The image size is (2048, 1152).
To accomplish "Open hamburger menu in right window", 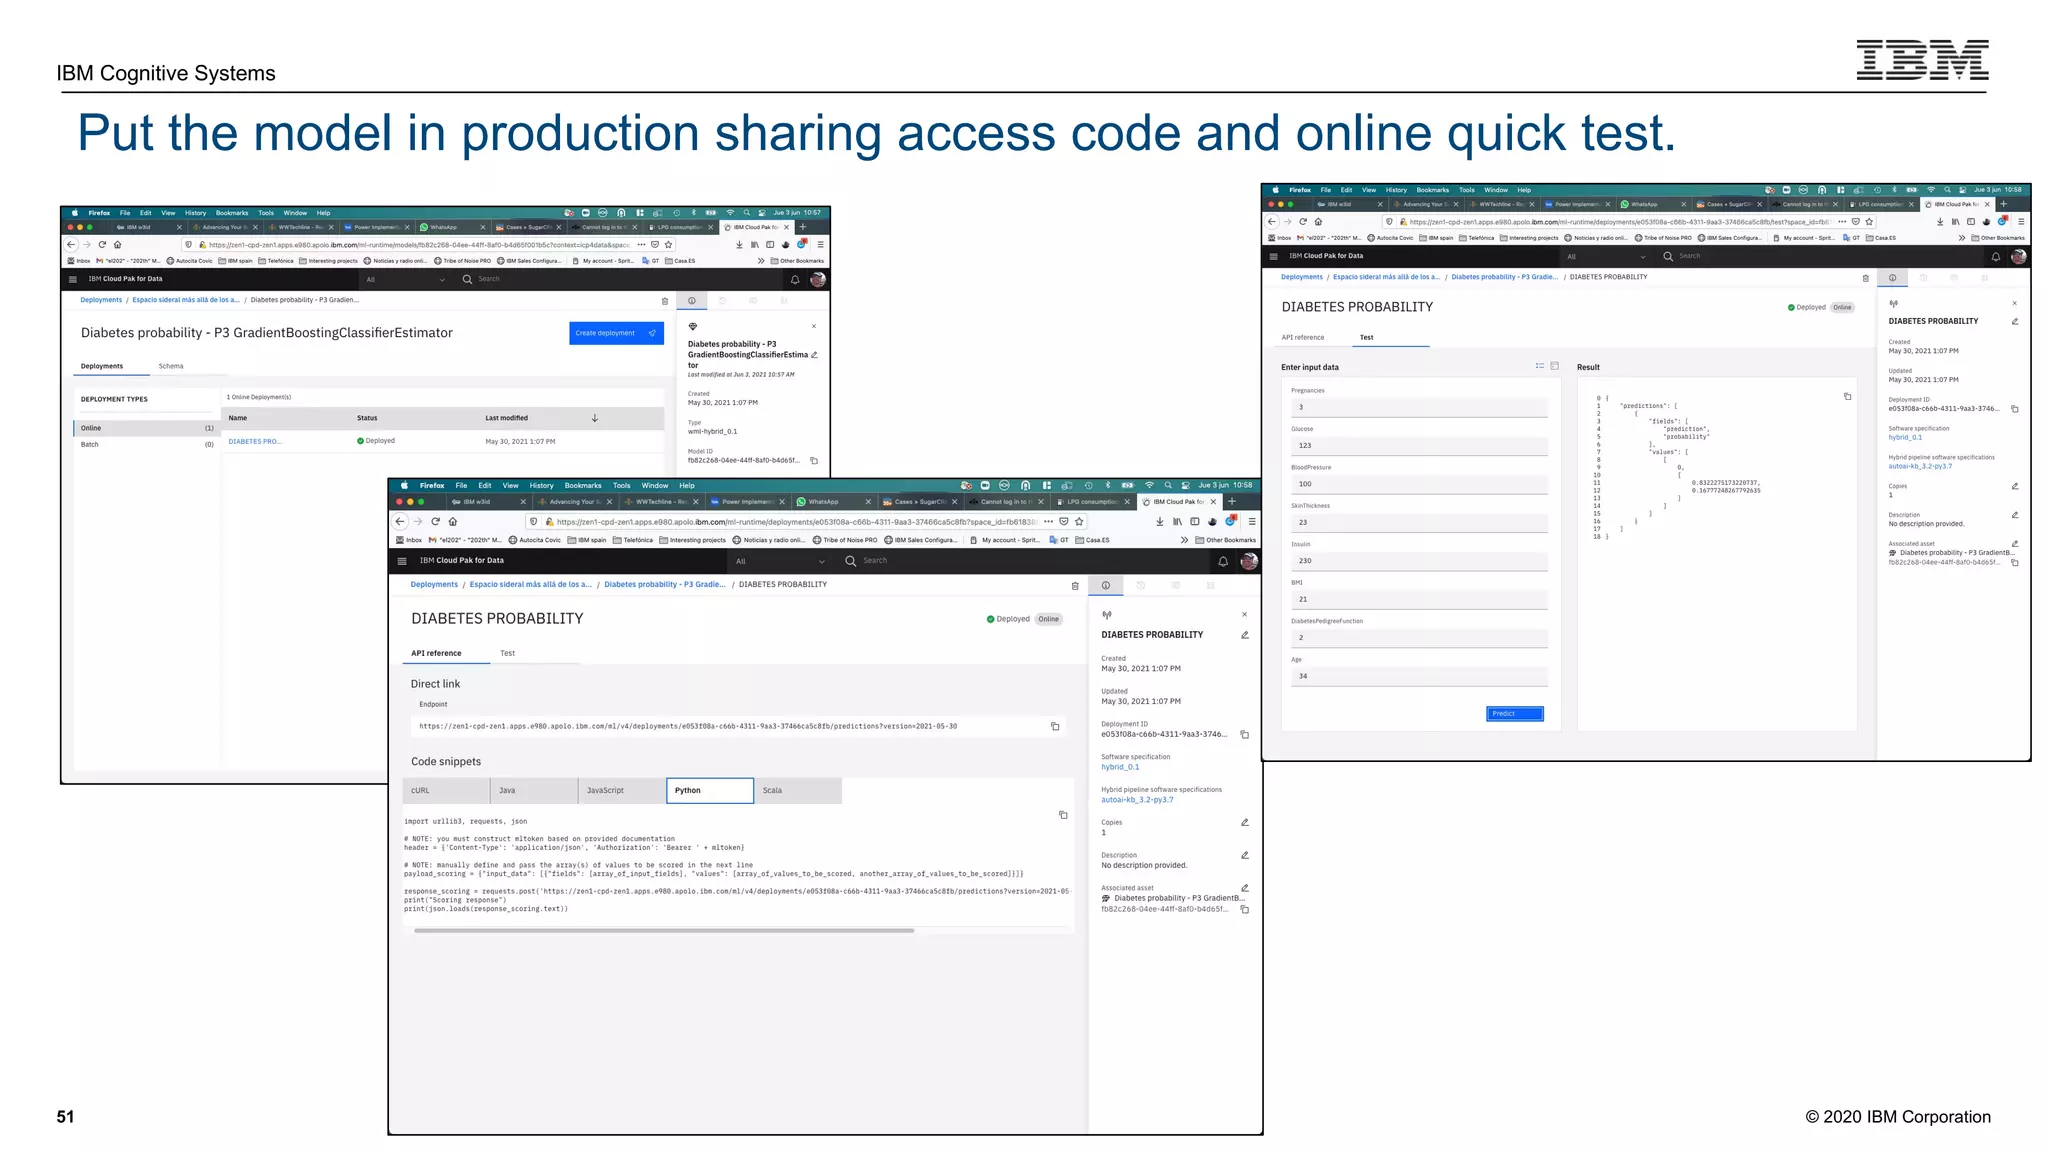I will [1273, 256].
